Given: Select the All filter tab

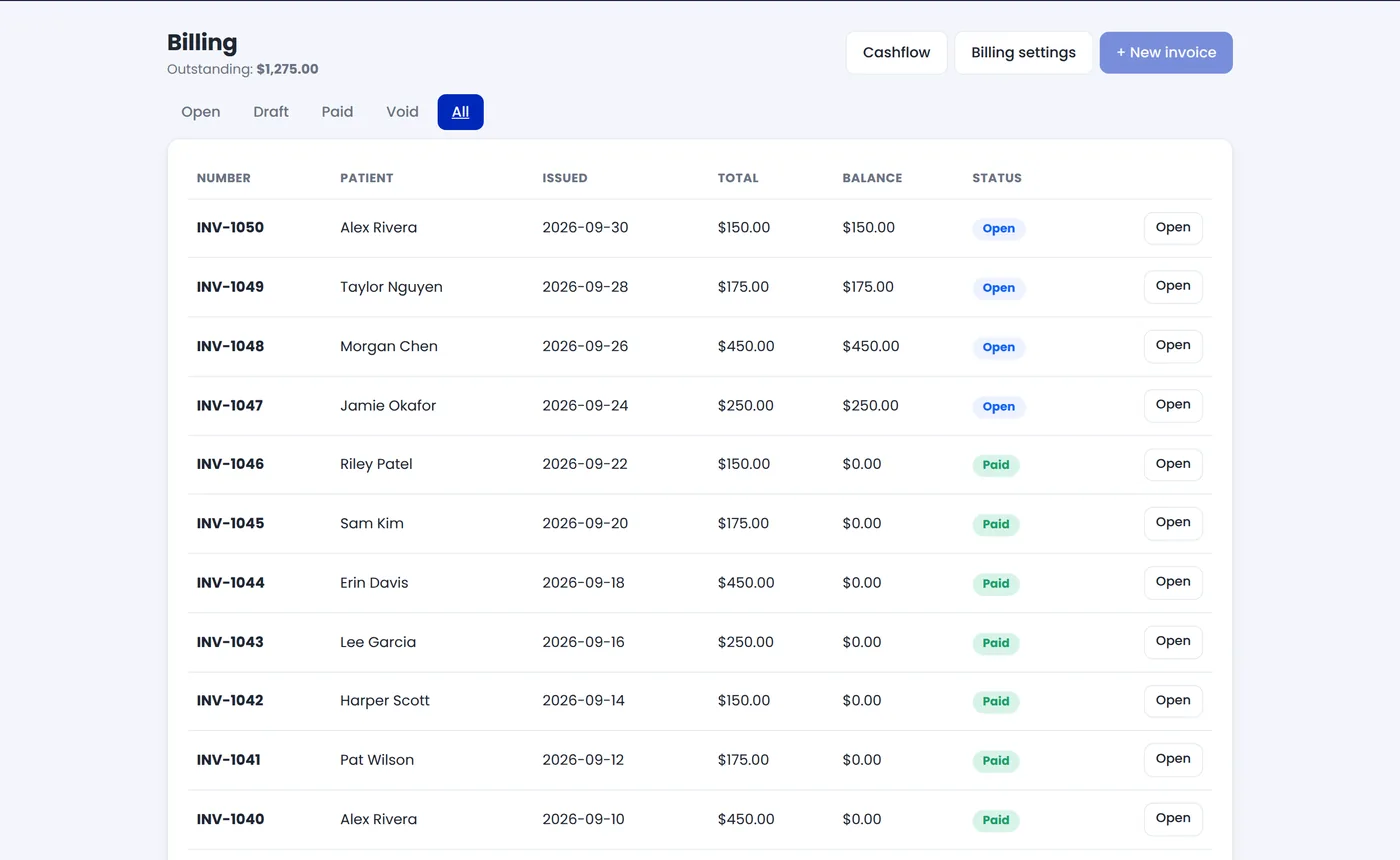Looking at the screenshot, I should [460, 112].
